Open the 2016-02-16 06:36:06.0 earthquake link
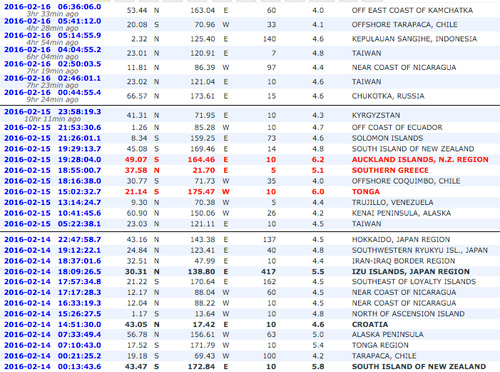Image resolution: width=500 pixels, height=372 pixels. (x=53, y=7)
